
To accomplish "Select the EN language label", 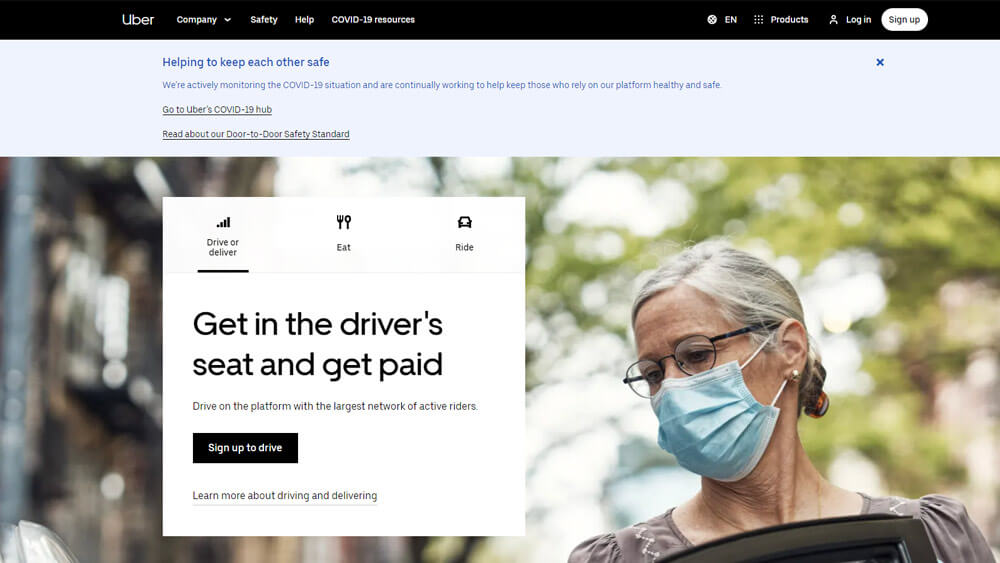I will click(731, 20).
